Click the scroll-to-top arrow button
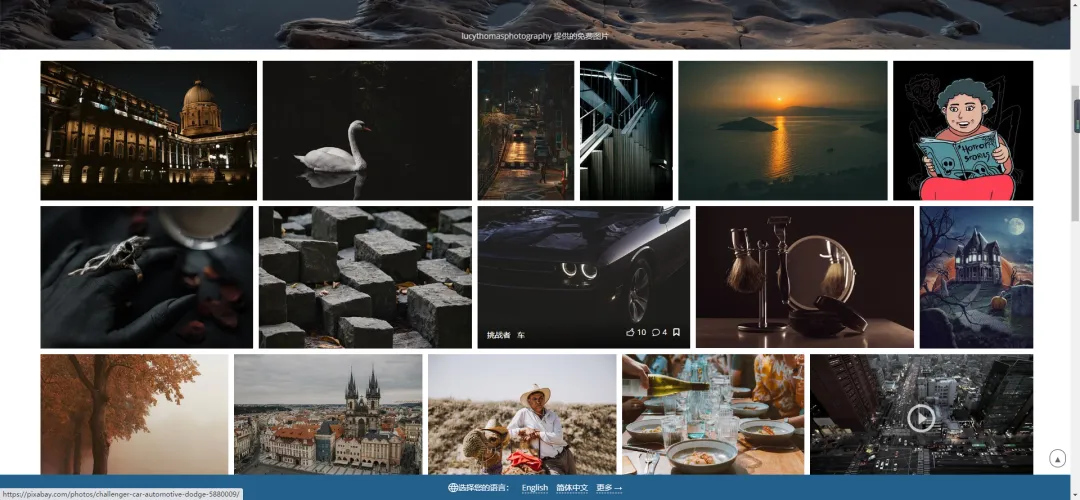 (x=1057, y=458)
